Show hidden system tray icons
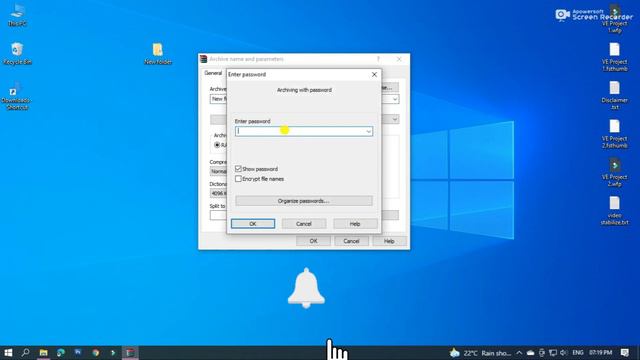Image resolution: width=640 pixels, height=360 pixels. click(519, 353)
